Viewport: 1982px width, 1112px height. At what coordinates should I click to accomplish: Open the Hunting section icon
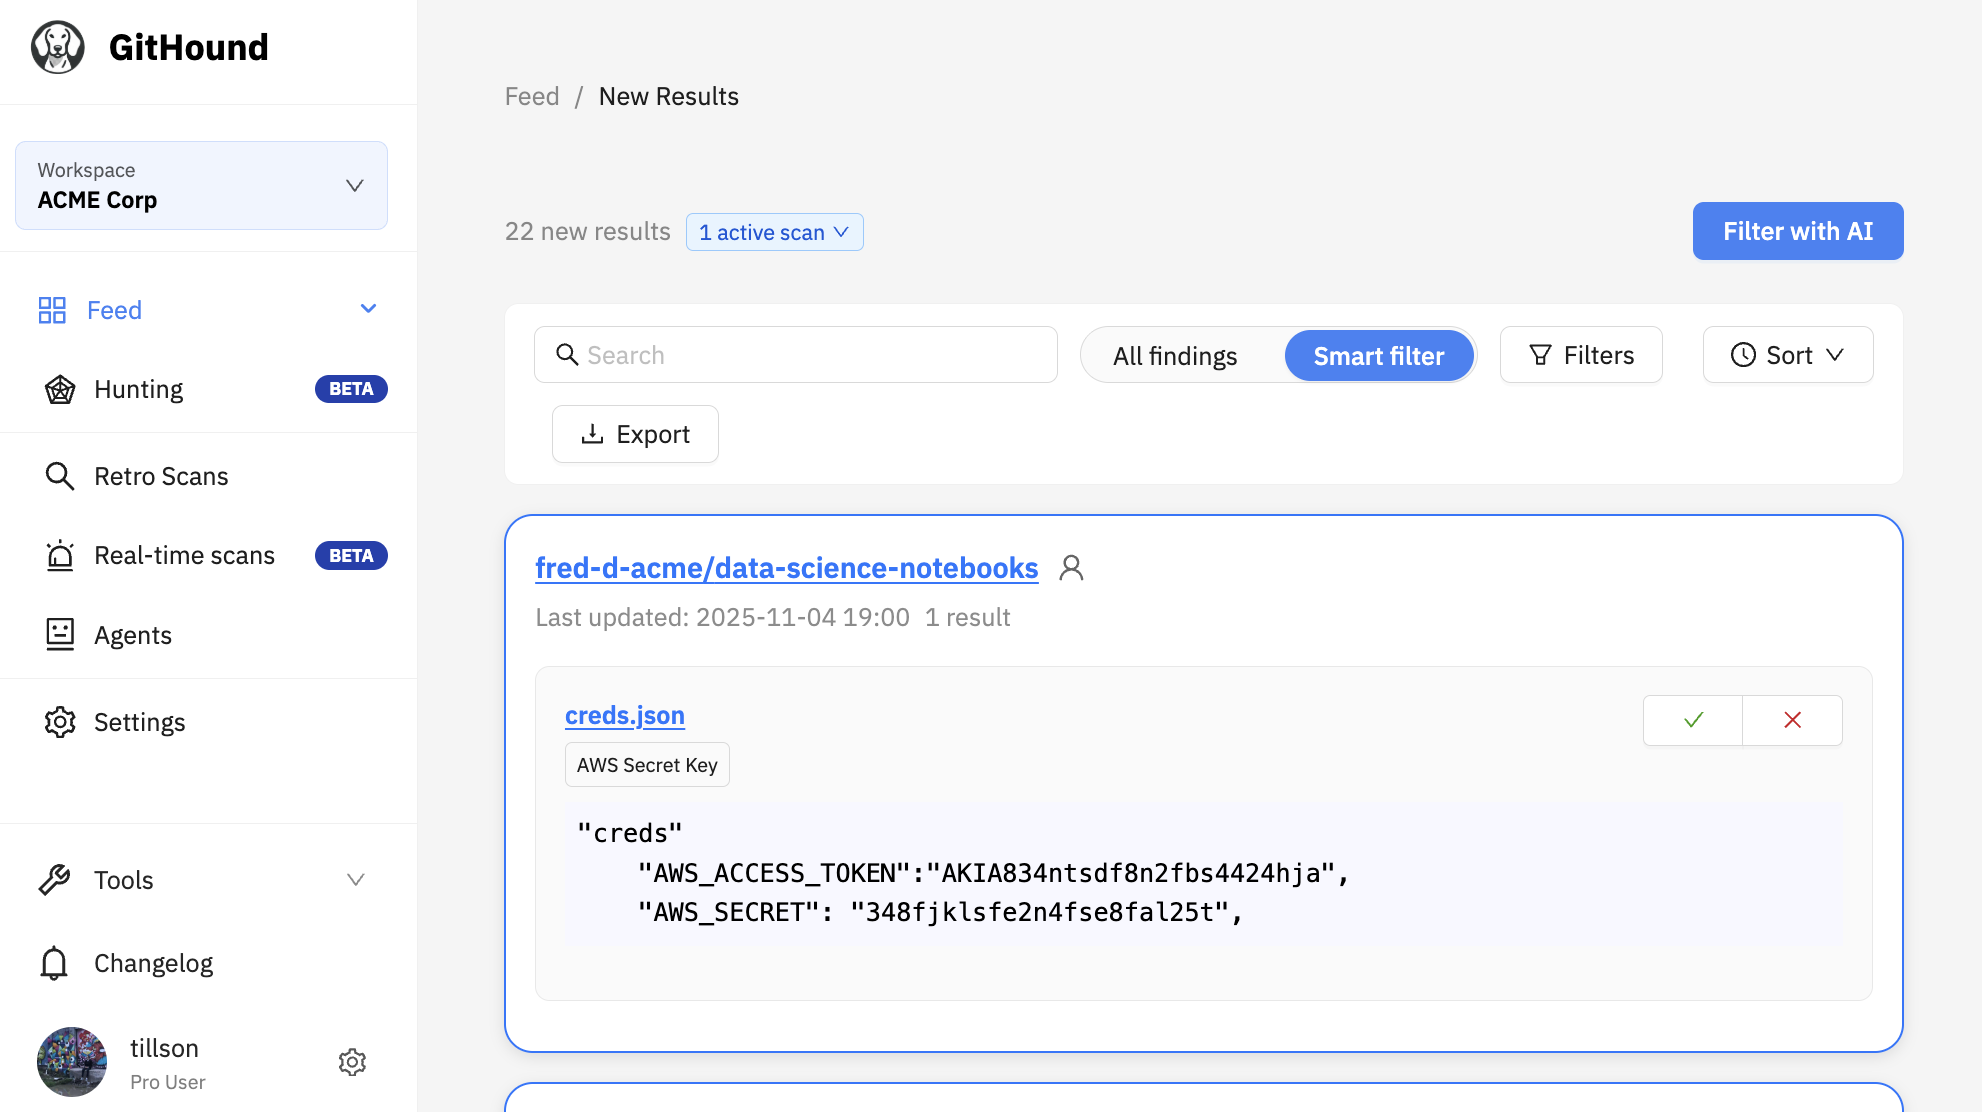(60, 389)
